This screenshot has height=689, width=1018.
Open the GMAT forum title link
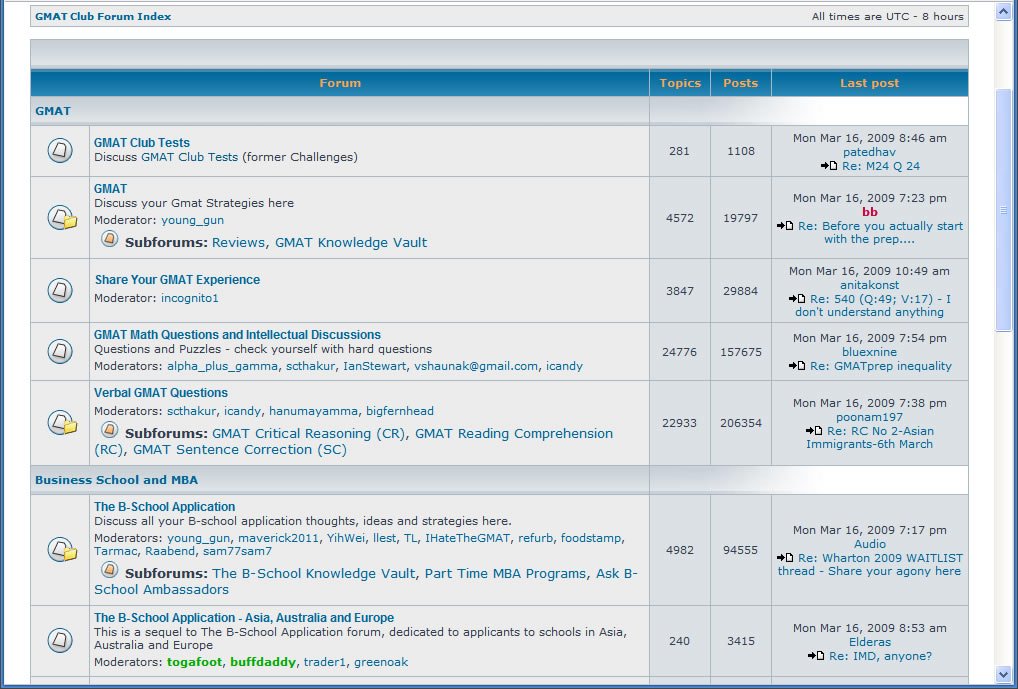(x=110, y=188)
